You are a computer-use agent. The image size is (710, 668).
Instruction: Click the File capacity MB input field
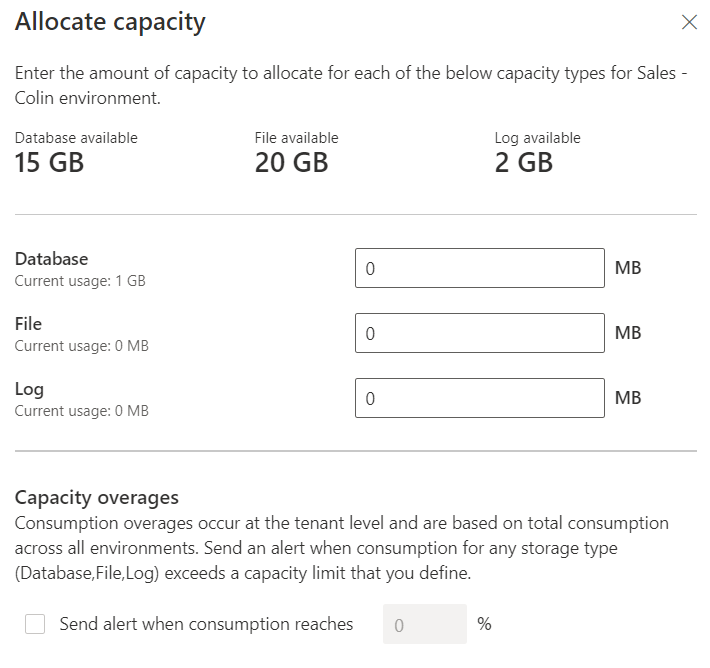tap(479, 333)
